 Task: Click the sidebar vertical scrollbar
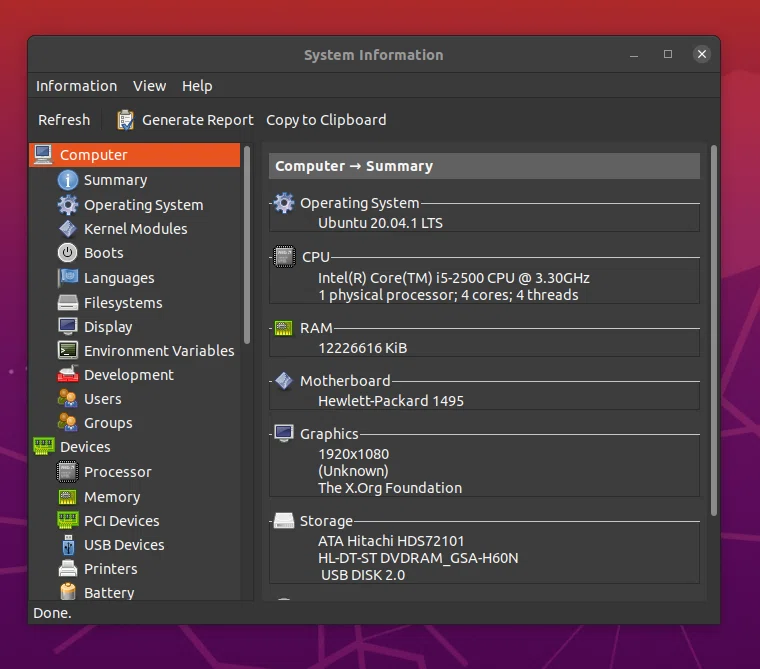tap(247, 245)
